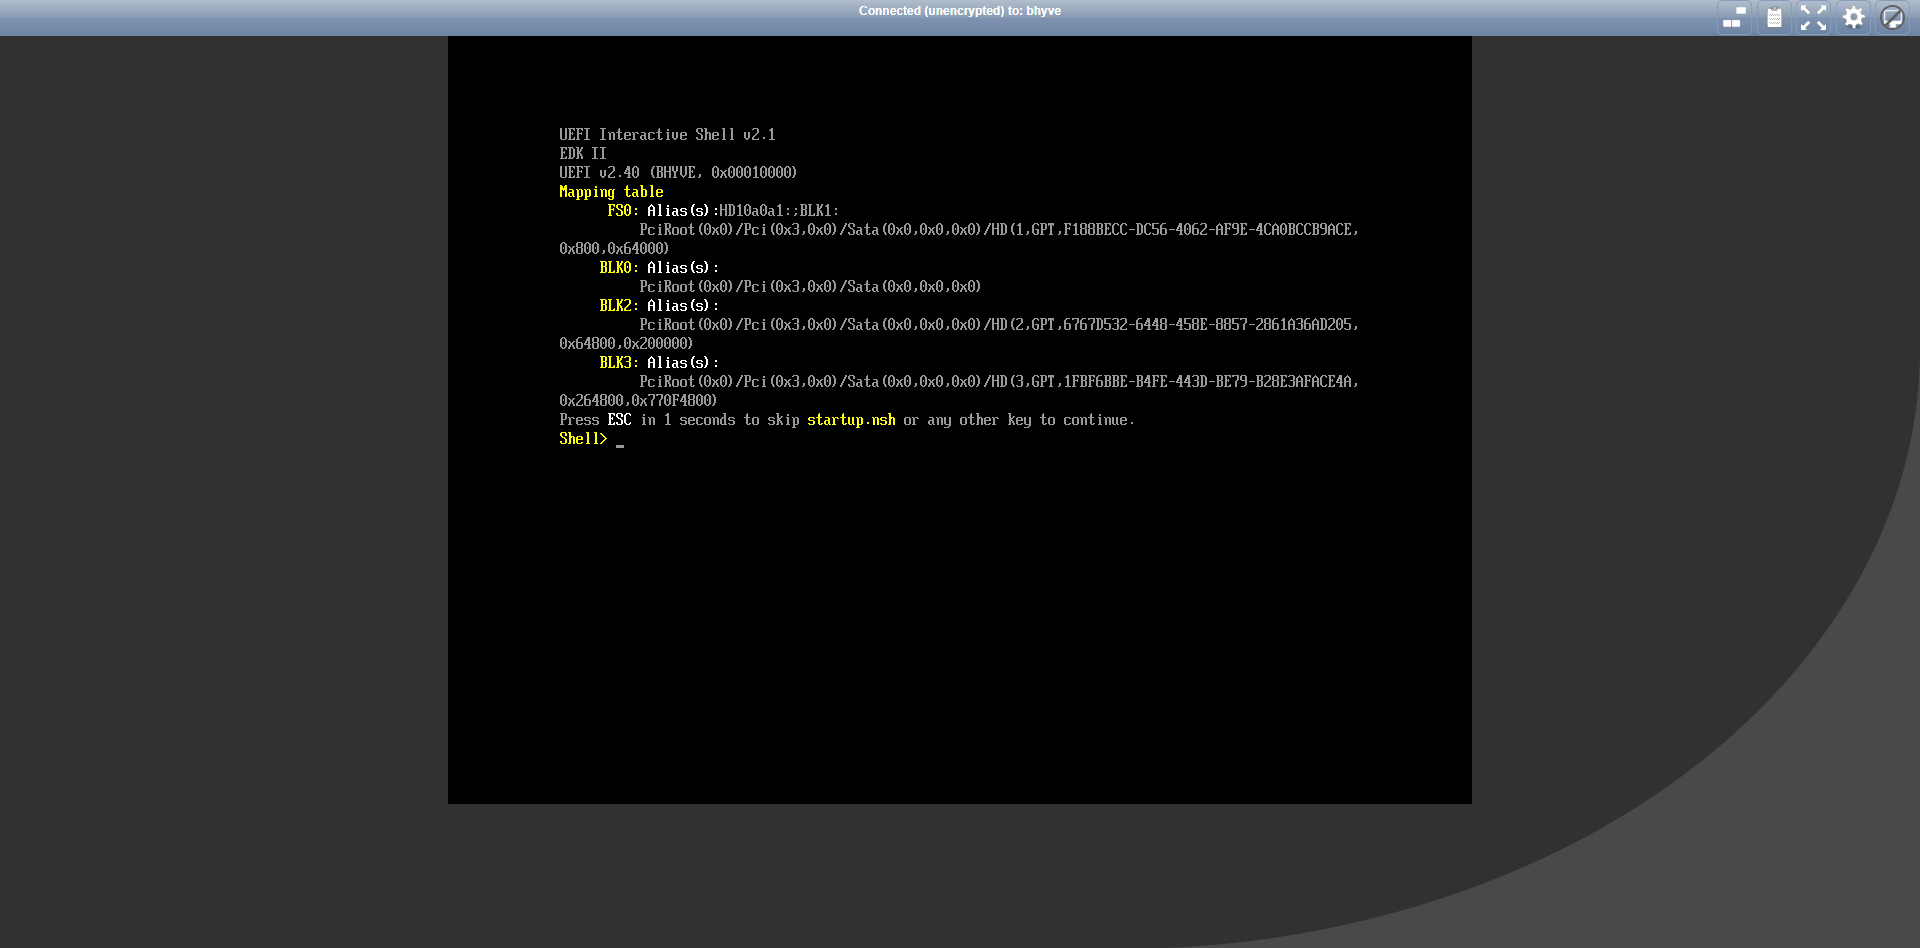Open the extra keys panel
Viewport: 1920px width, 948px height.
tap(1734, 18)
